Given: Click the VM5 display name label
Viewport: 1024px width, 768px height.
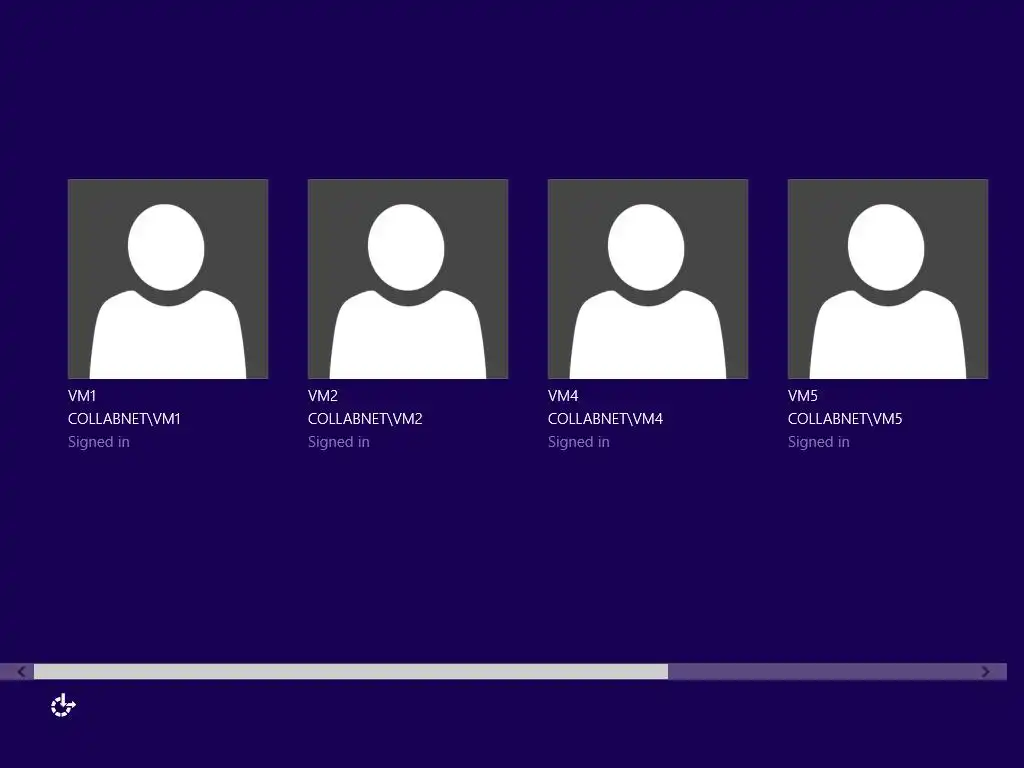Looking at the screenshot, I should click(x=803, y=396).
